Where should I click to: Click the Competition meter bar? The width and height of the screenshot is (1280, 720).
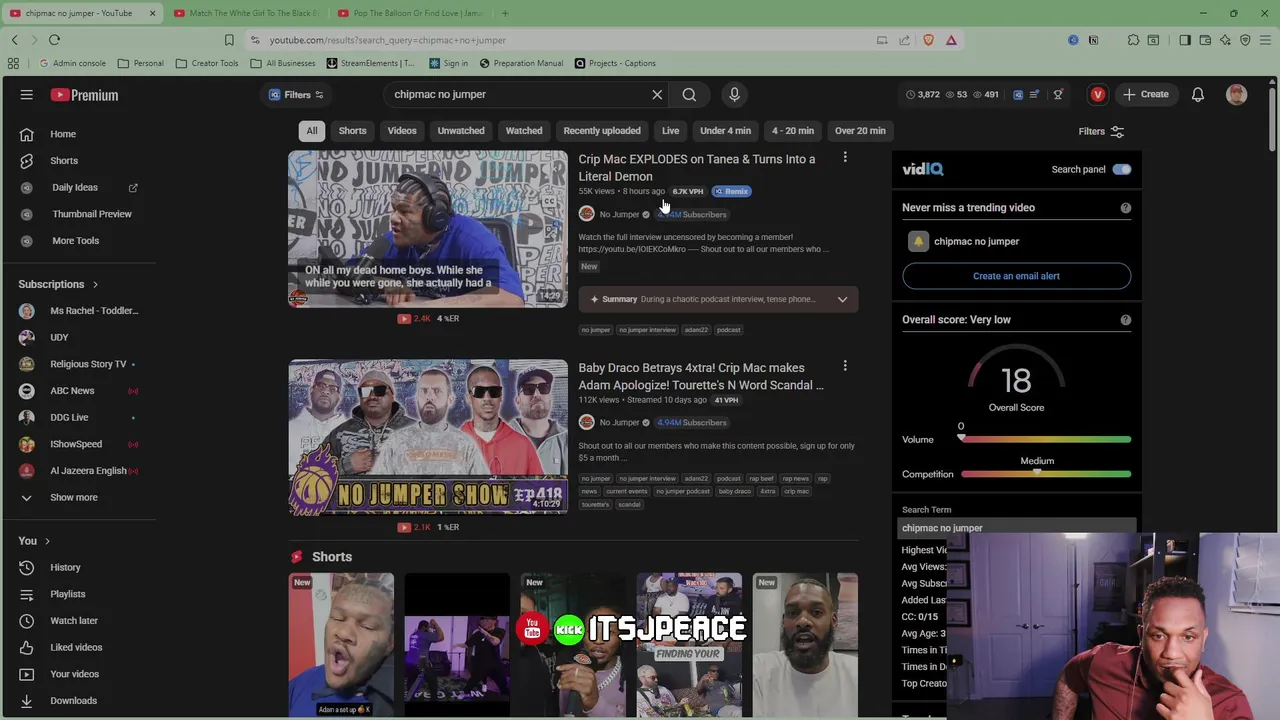point(1046,474)
